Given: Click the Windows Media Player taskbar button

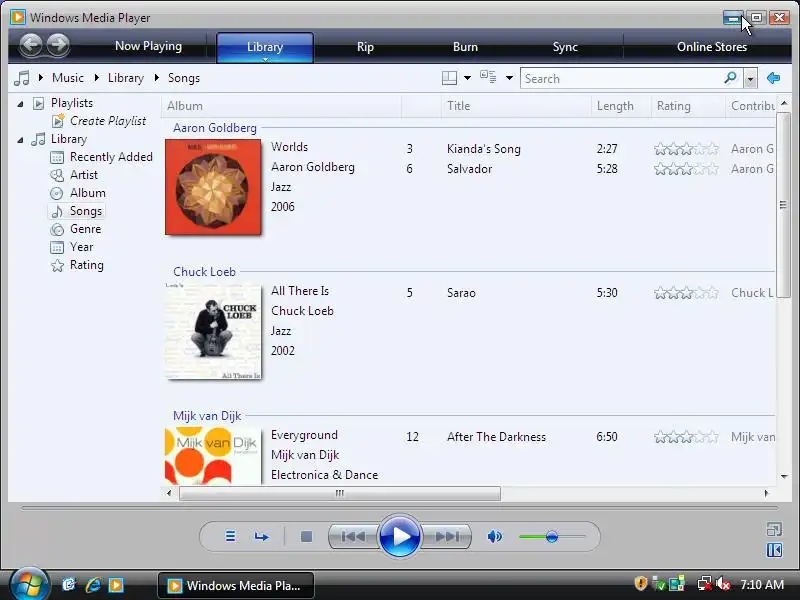Looking at the screenshot, I should click(x=236, y=585).
